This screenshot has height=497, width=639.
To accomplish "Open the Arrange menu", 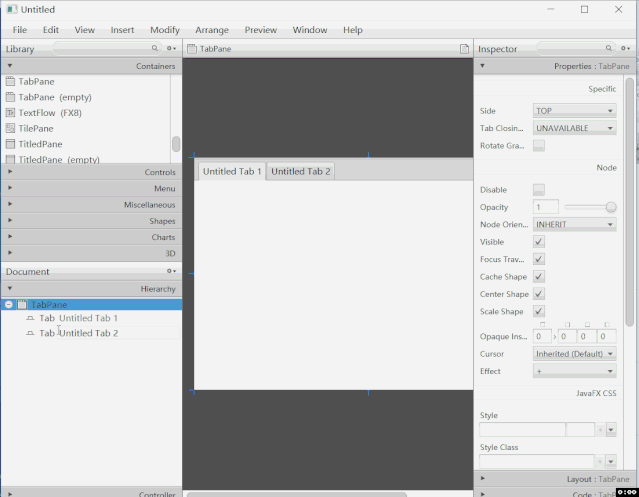I will pos(212,30).
